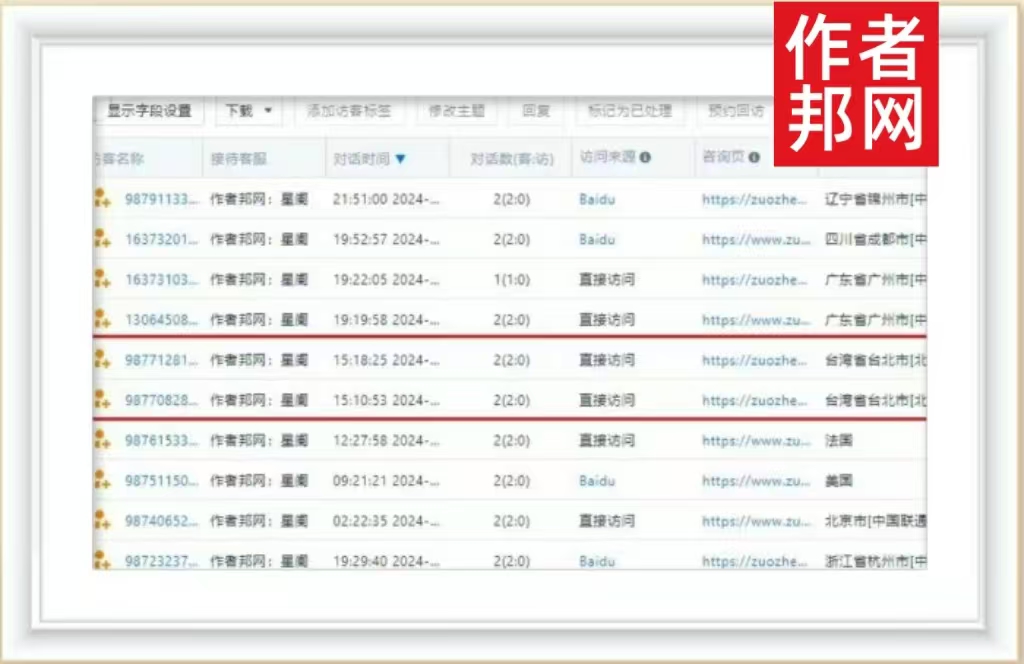This screenshot has height=664, width=1024.
Task: Click 回复 in the toolbar
Action: tap(536, 111)
